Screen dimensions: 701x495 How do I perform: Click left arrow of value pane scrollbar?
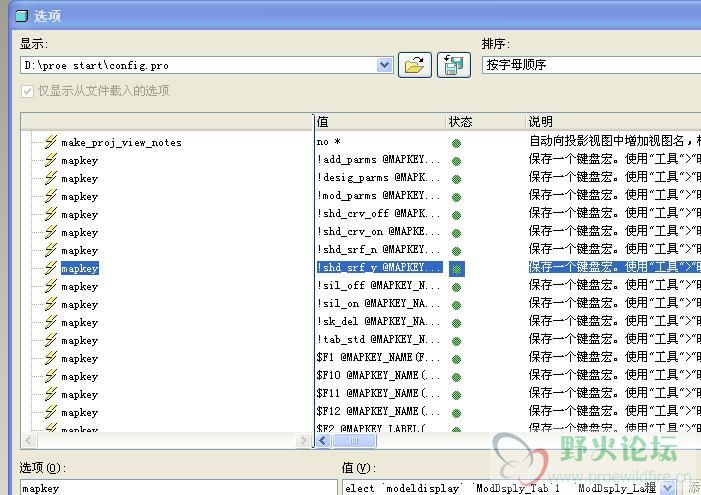click(323, 441)
